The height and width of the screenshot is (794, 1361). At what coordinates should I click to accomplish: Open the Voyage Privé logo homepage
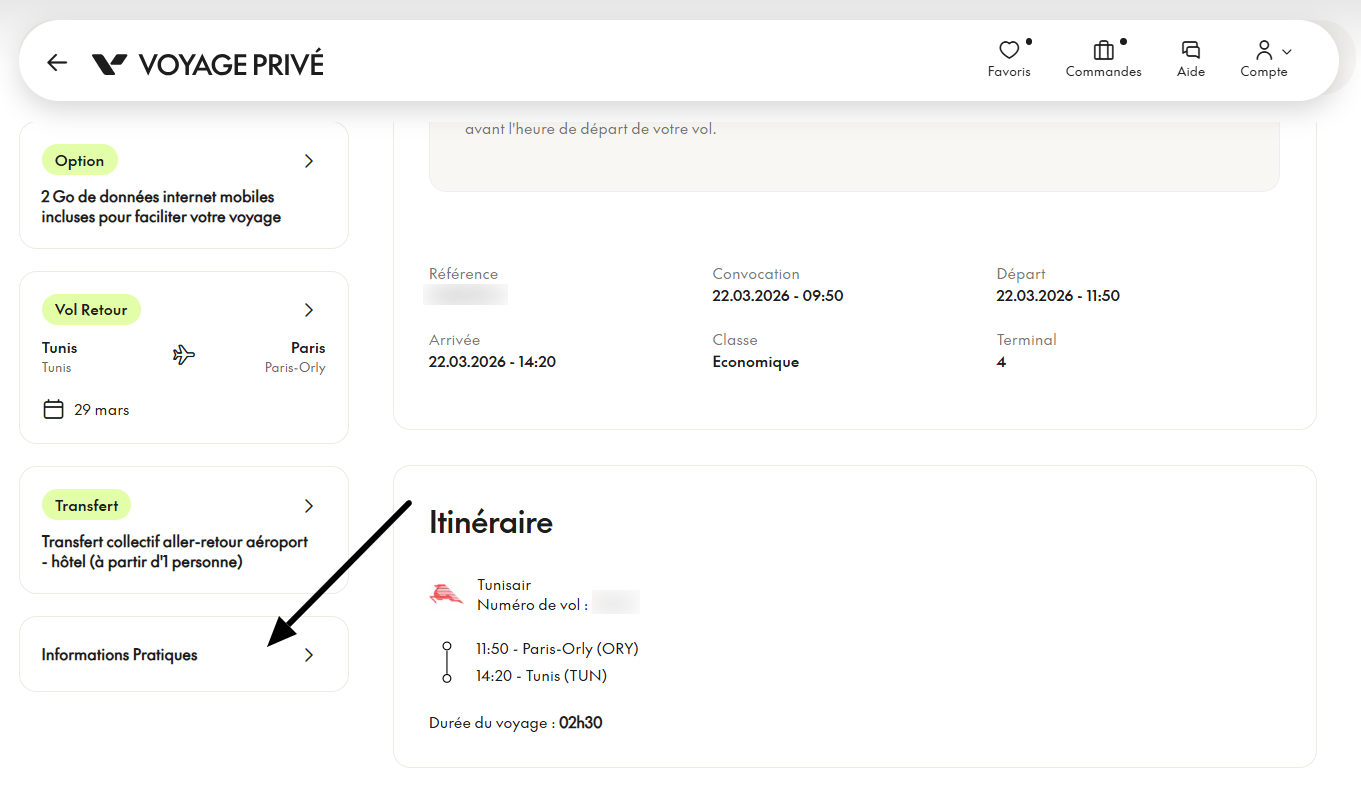[x=208, y=64]
